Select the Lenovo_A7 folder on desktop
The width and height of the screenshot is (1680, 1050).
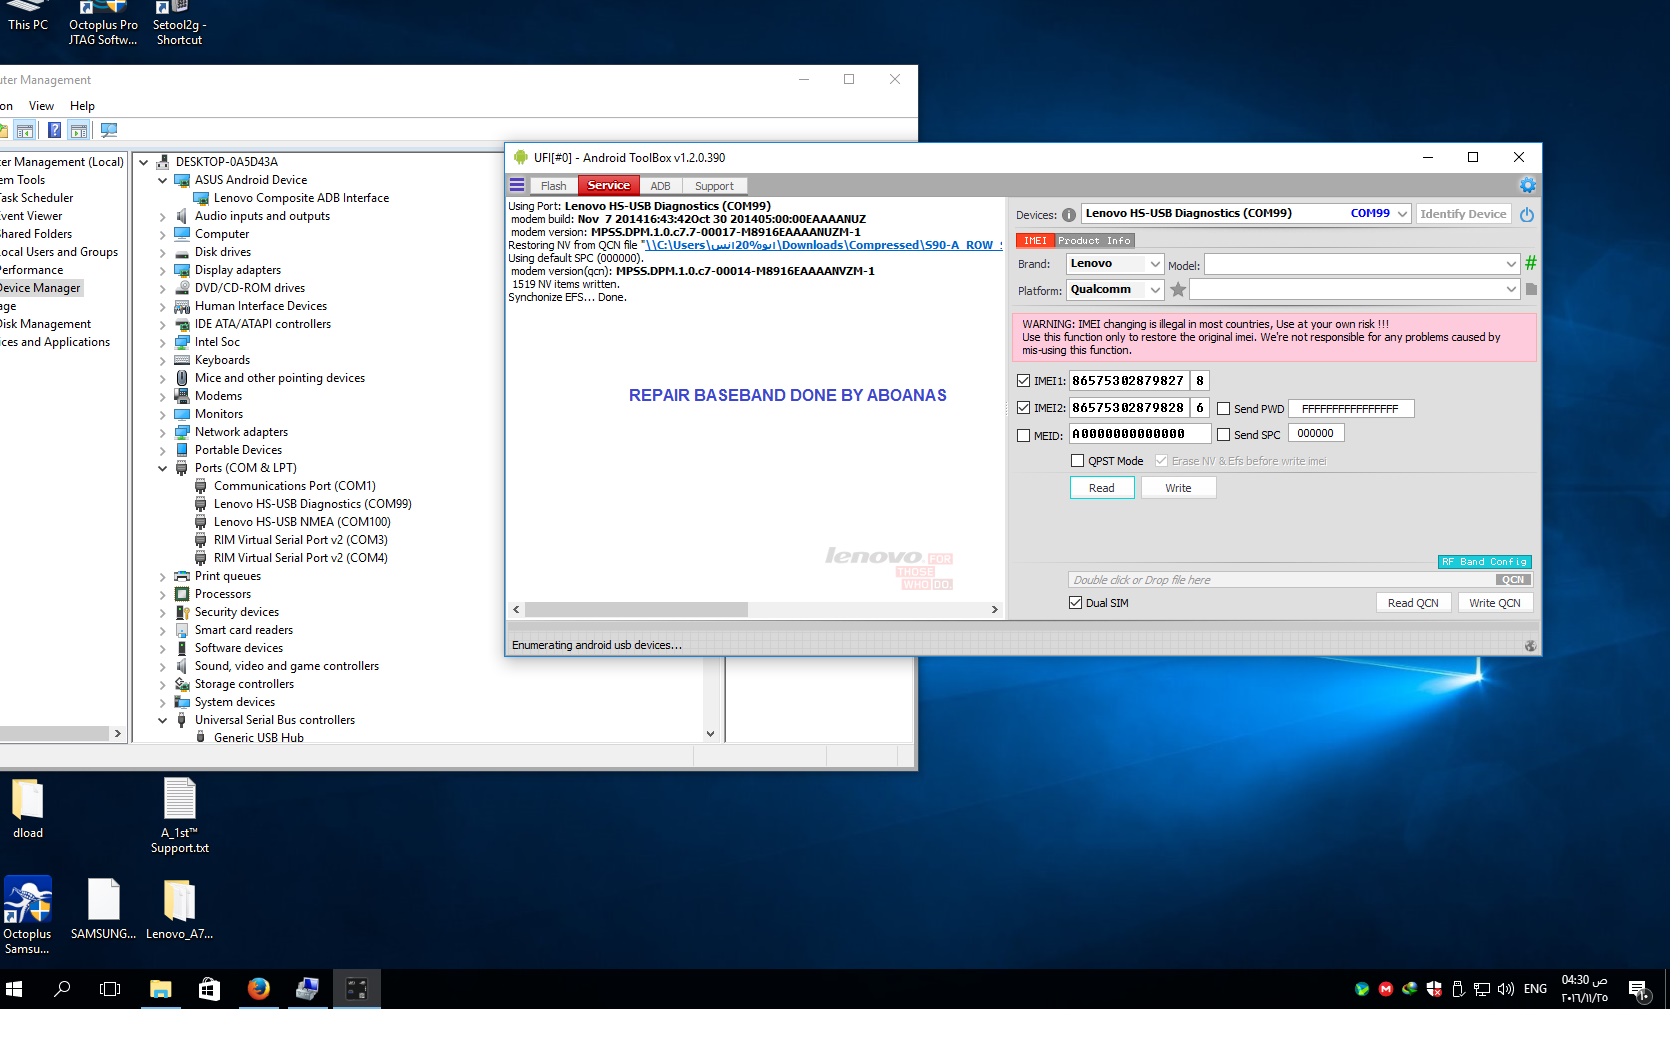point(179,908)
